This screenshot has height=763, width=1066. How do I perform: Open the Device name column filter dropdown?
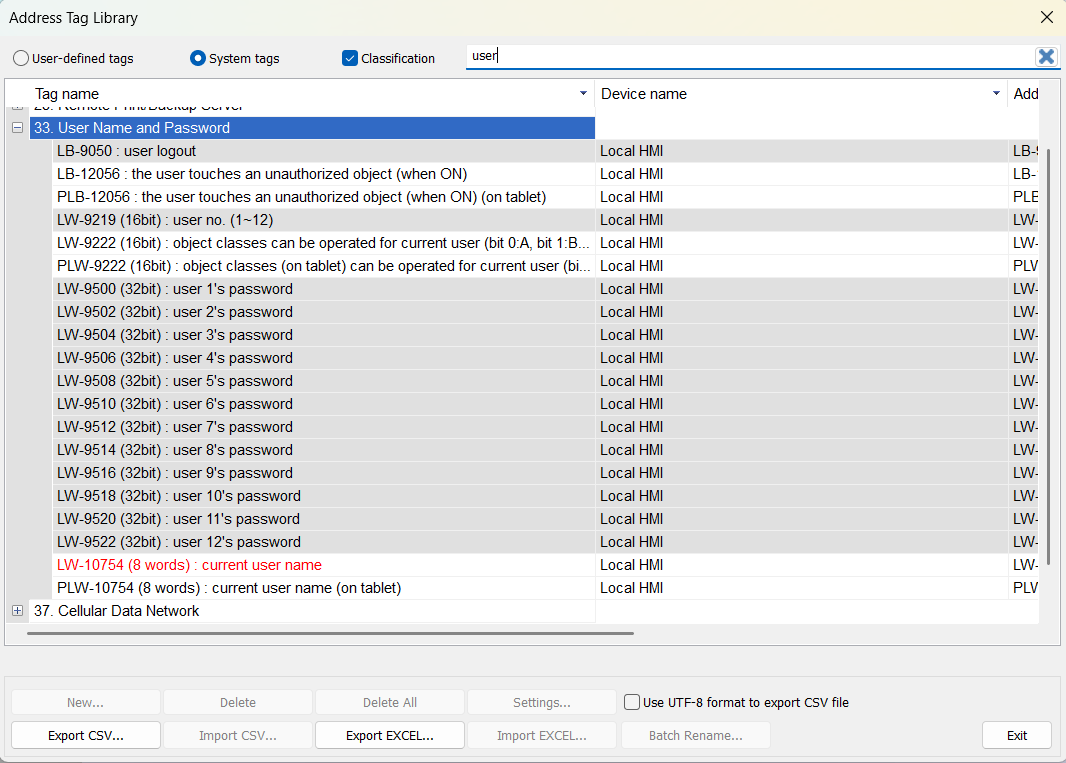tap(996, 94)
